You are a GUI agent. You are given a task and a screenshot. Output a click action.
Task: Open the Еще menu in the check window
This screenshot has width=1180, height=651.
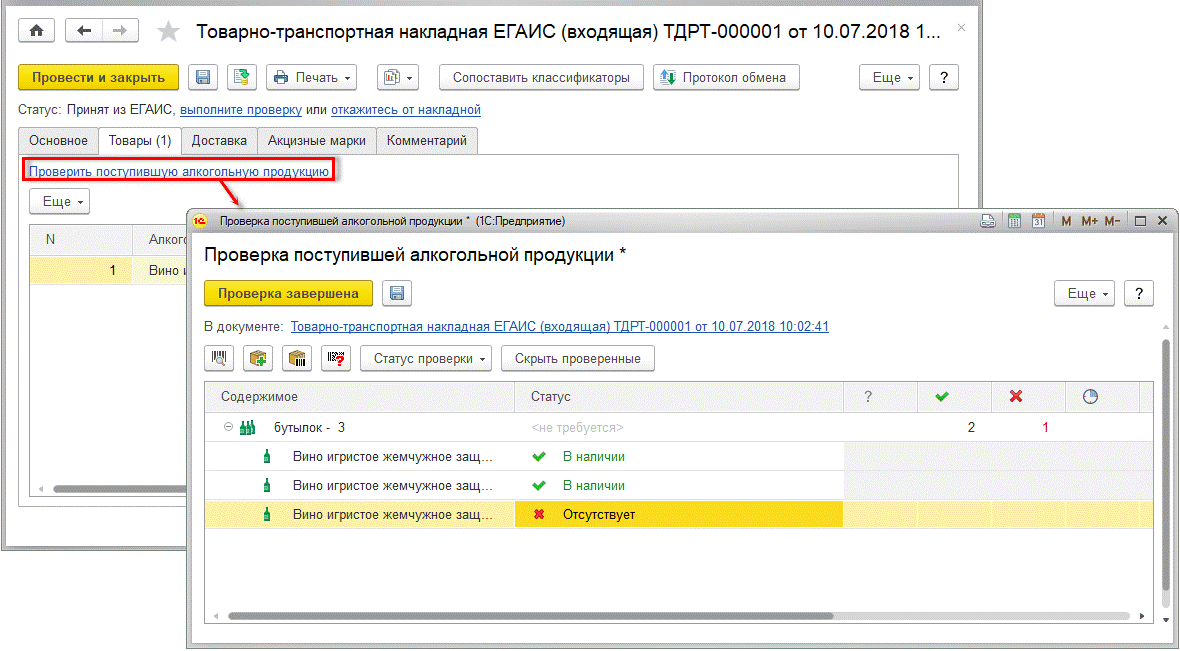[x=1084, y=294]
